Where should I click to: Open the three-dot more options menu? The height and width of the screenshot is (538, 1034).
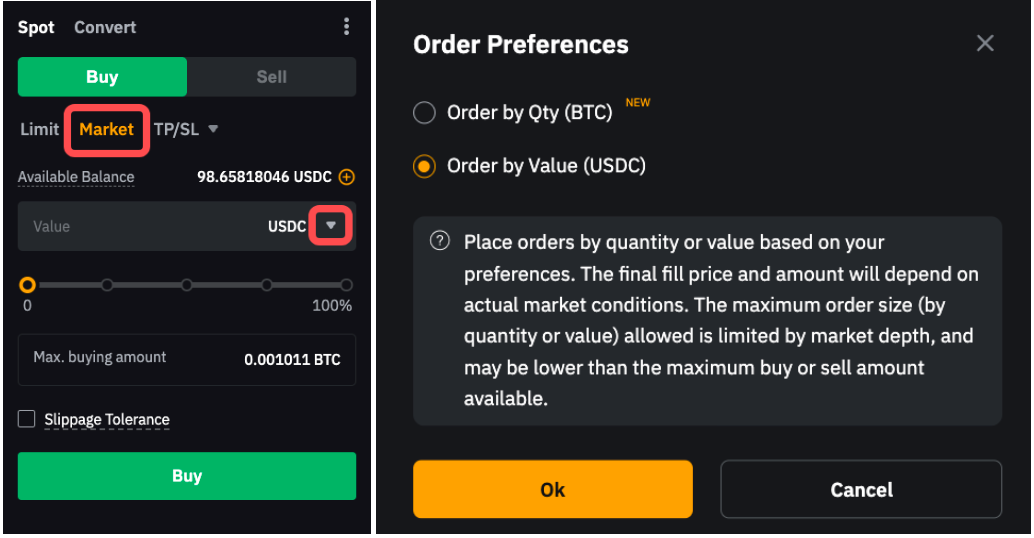346,27
